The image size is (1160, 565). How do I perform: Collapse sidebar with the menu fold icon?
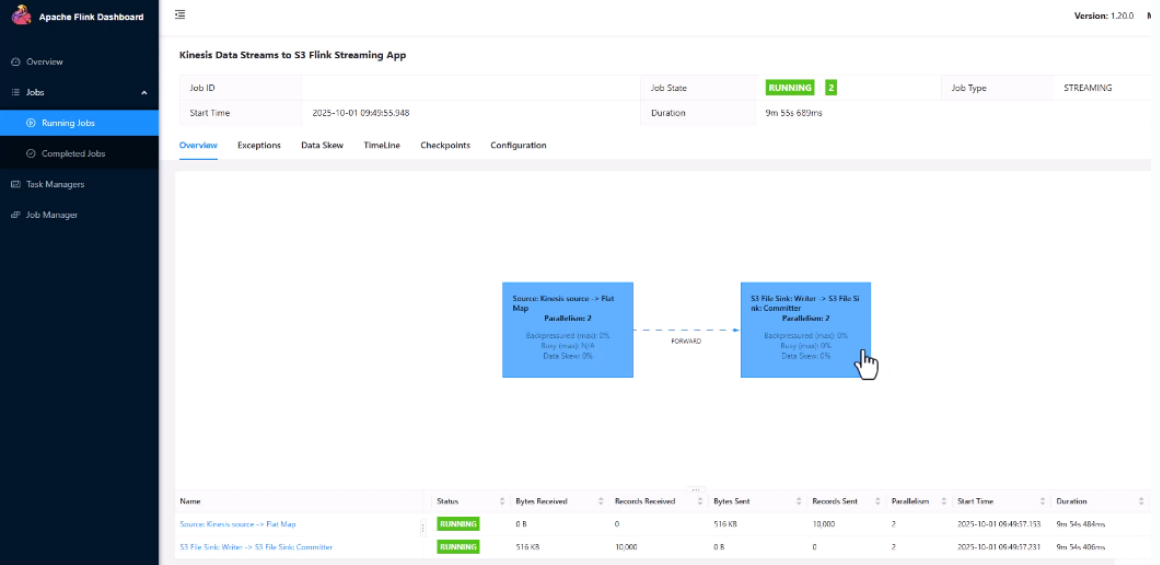180,15
